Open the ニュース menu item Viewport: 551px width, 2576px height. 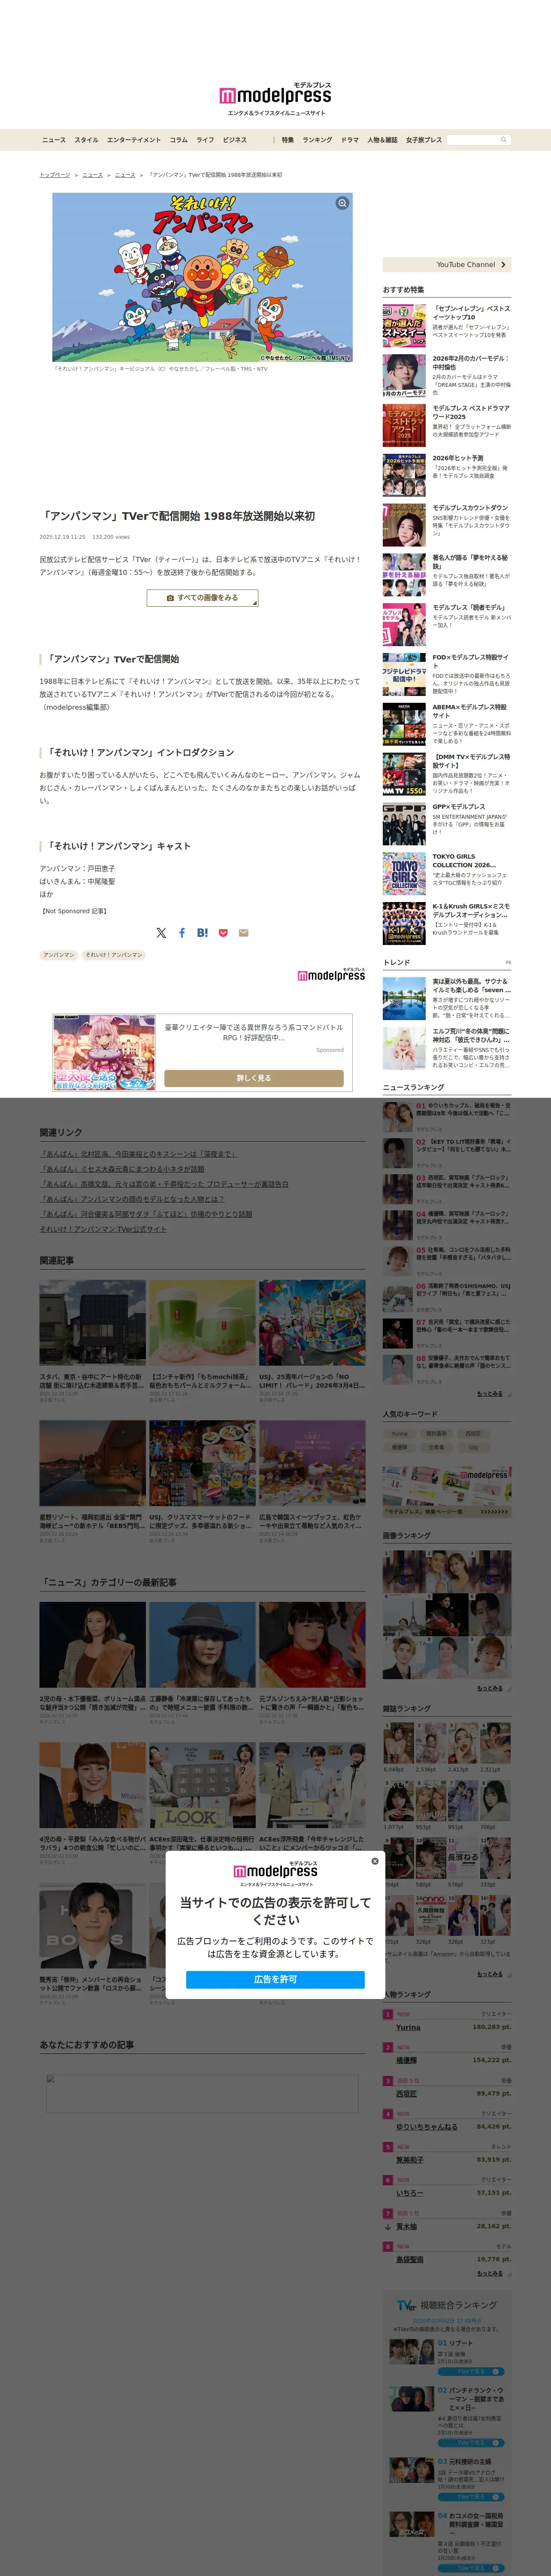[54, 140]
